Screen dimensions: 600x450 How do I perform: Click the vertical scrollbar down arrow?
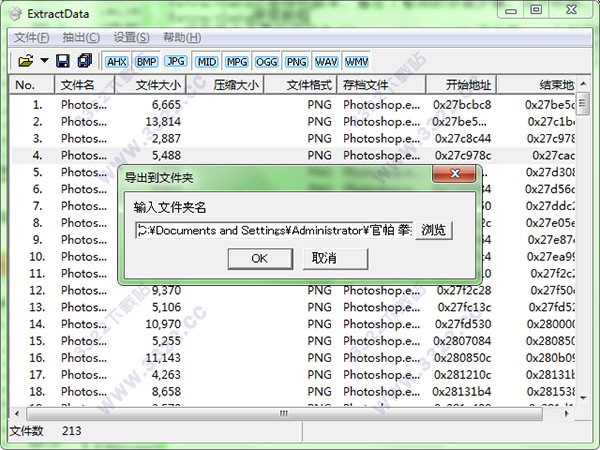(x=583, y=398)
